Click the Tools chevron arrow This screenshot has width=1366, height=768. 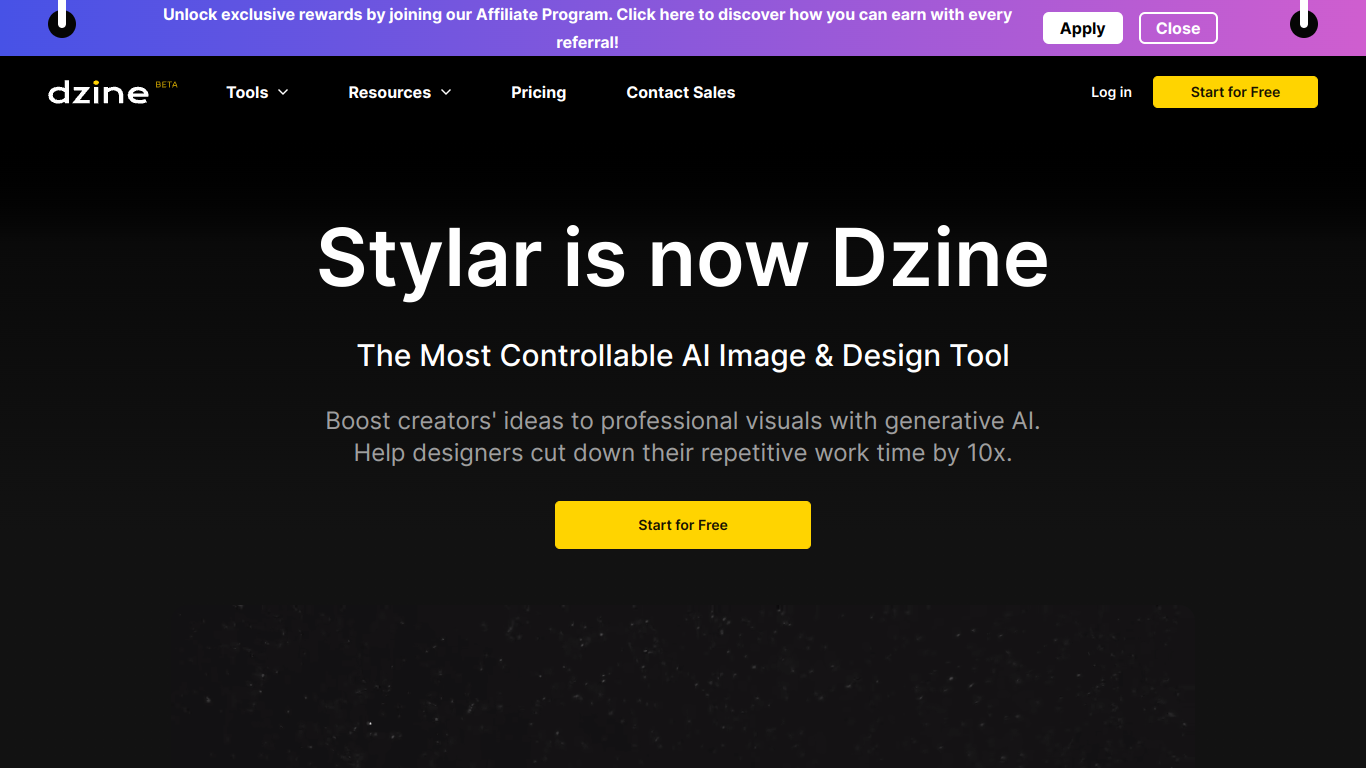pos(283,92)
